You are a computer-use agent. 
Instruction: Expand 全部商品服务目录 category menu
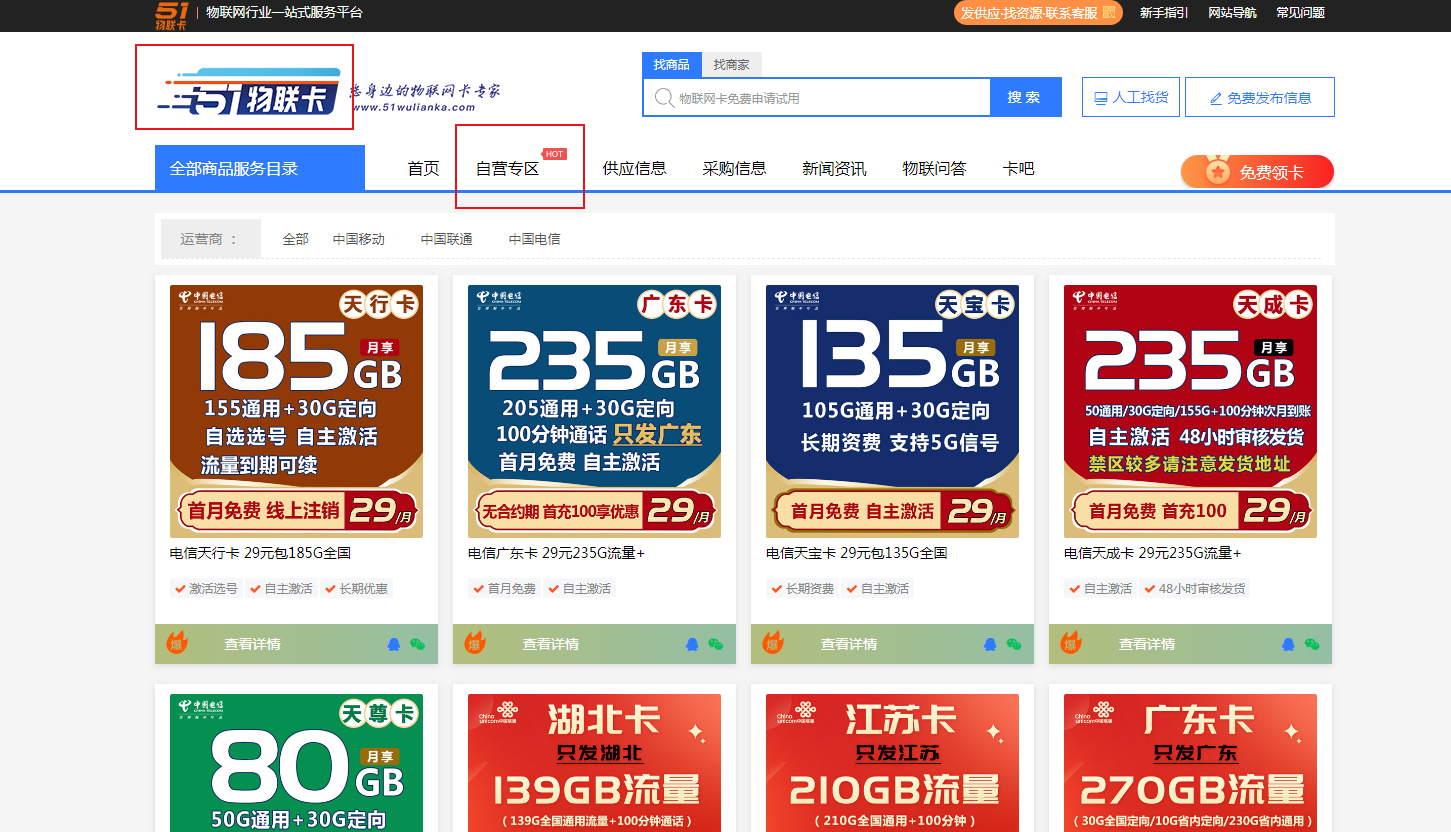[260, 168]
